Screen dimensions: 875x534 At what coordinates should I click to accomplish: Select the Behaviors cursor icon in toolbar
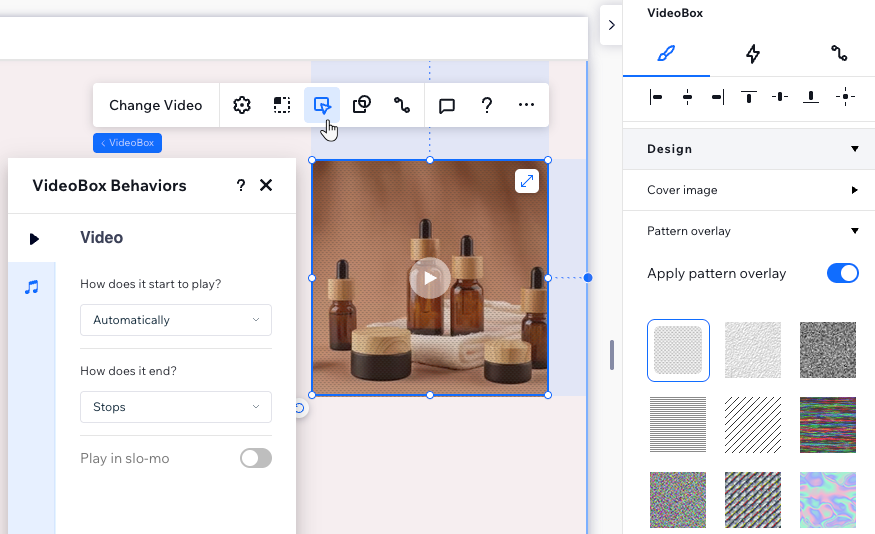pos(322,105)
